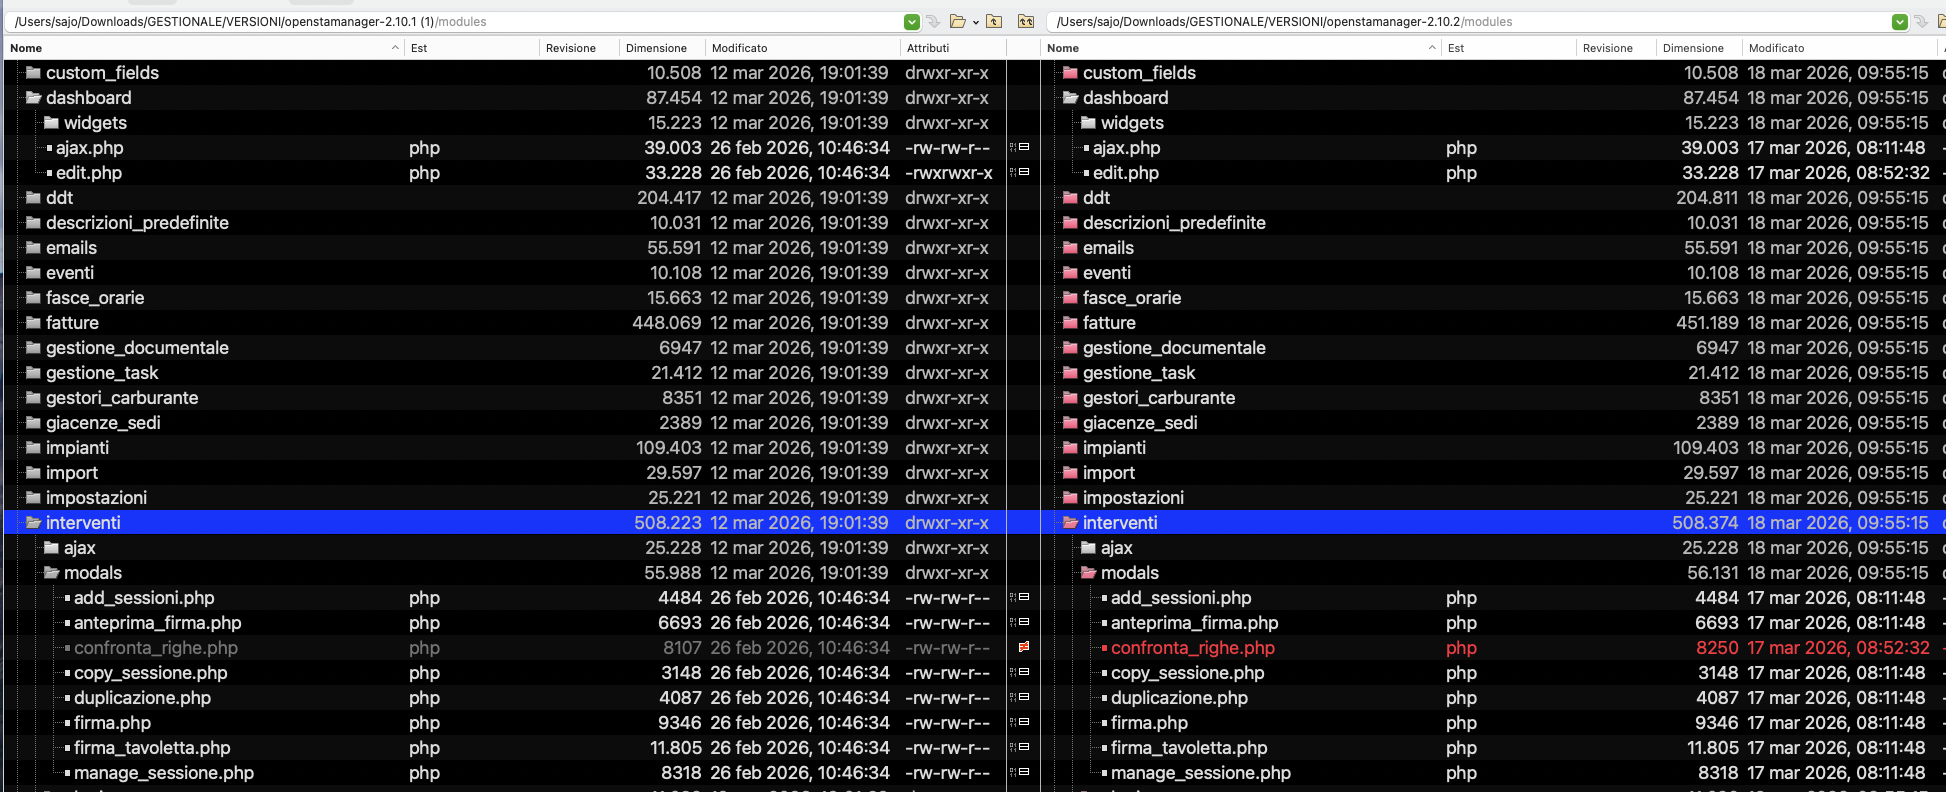Screen dimensions: 1946x792
Task: Open left path history green dropdown
Action: [911, 21]
